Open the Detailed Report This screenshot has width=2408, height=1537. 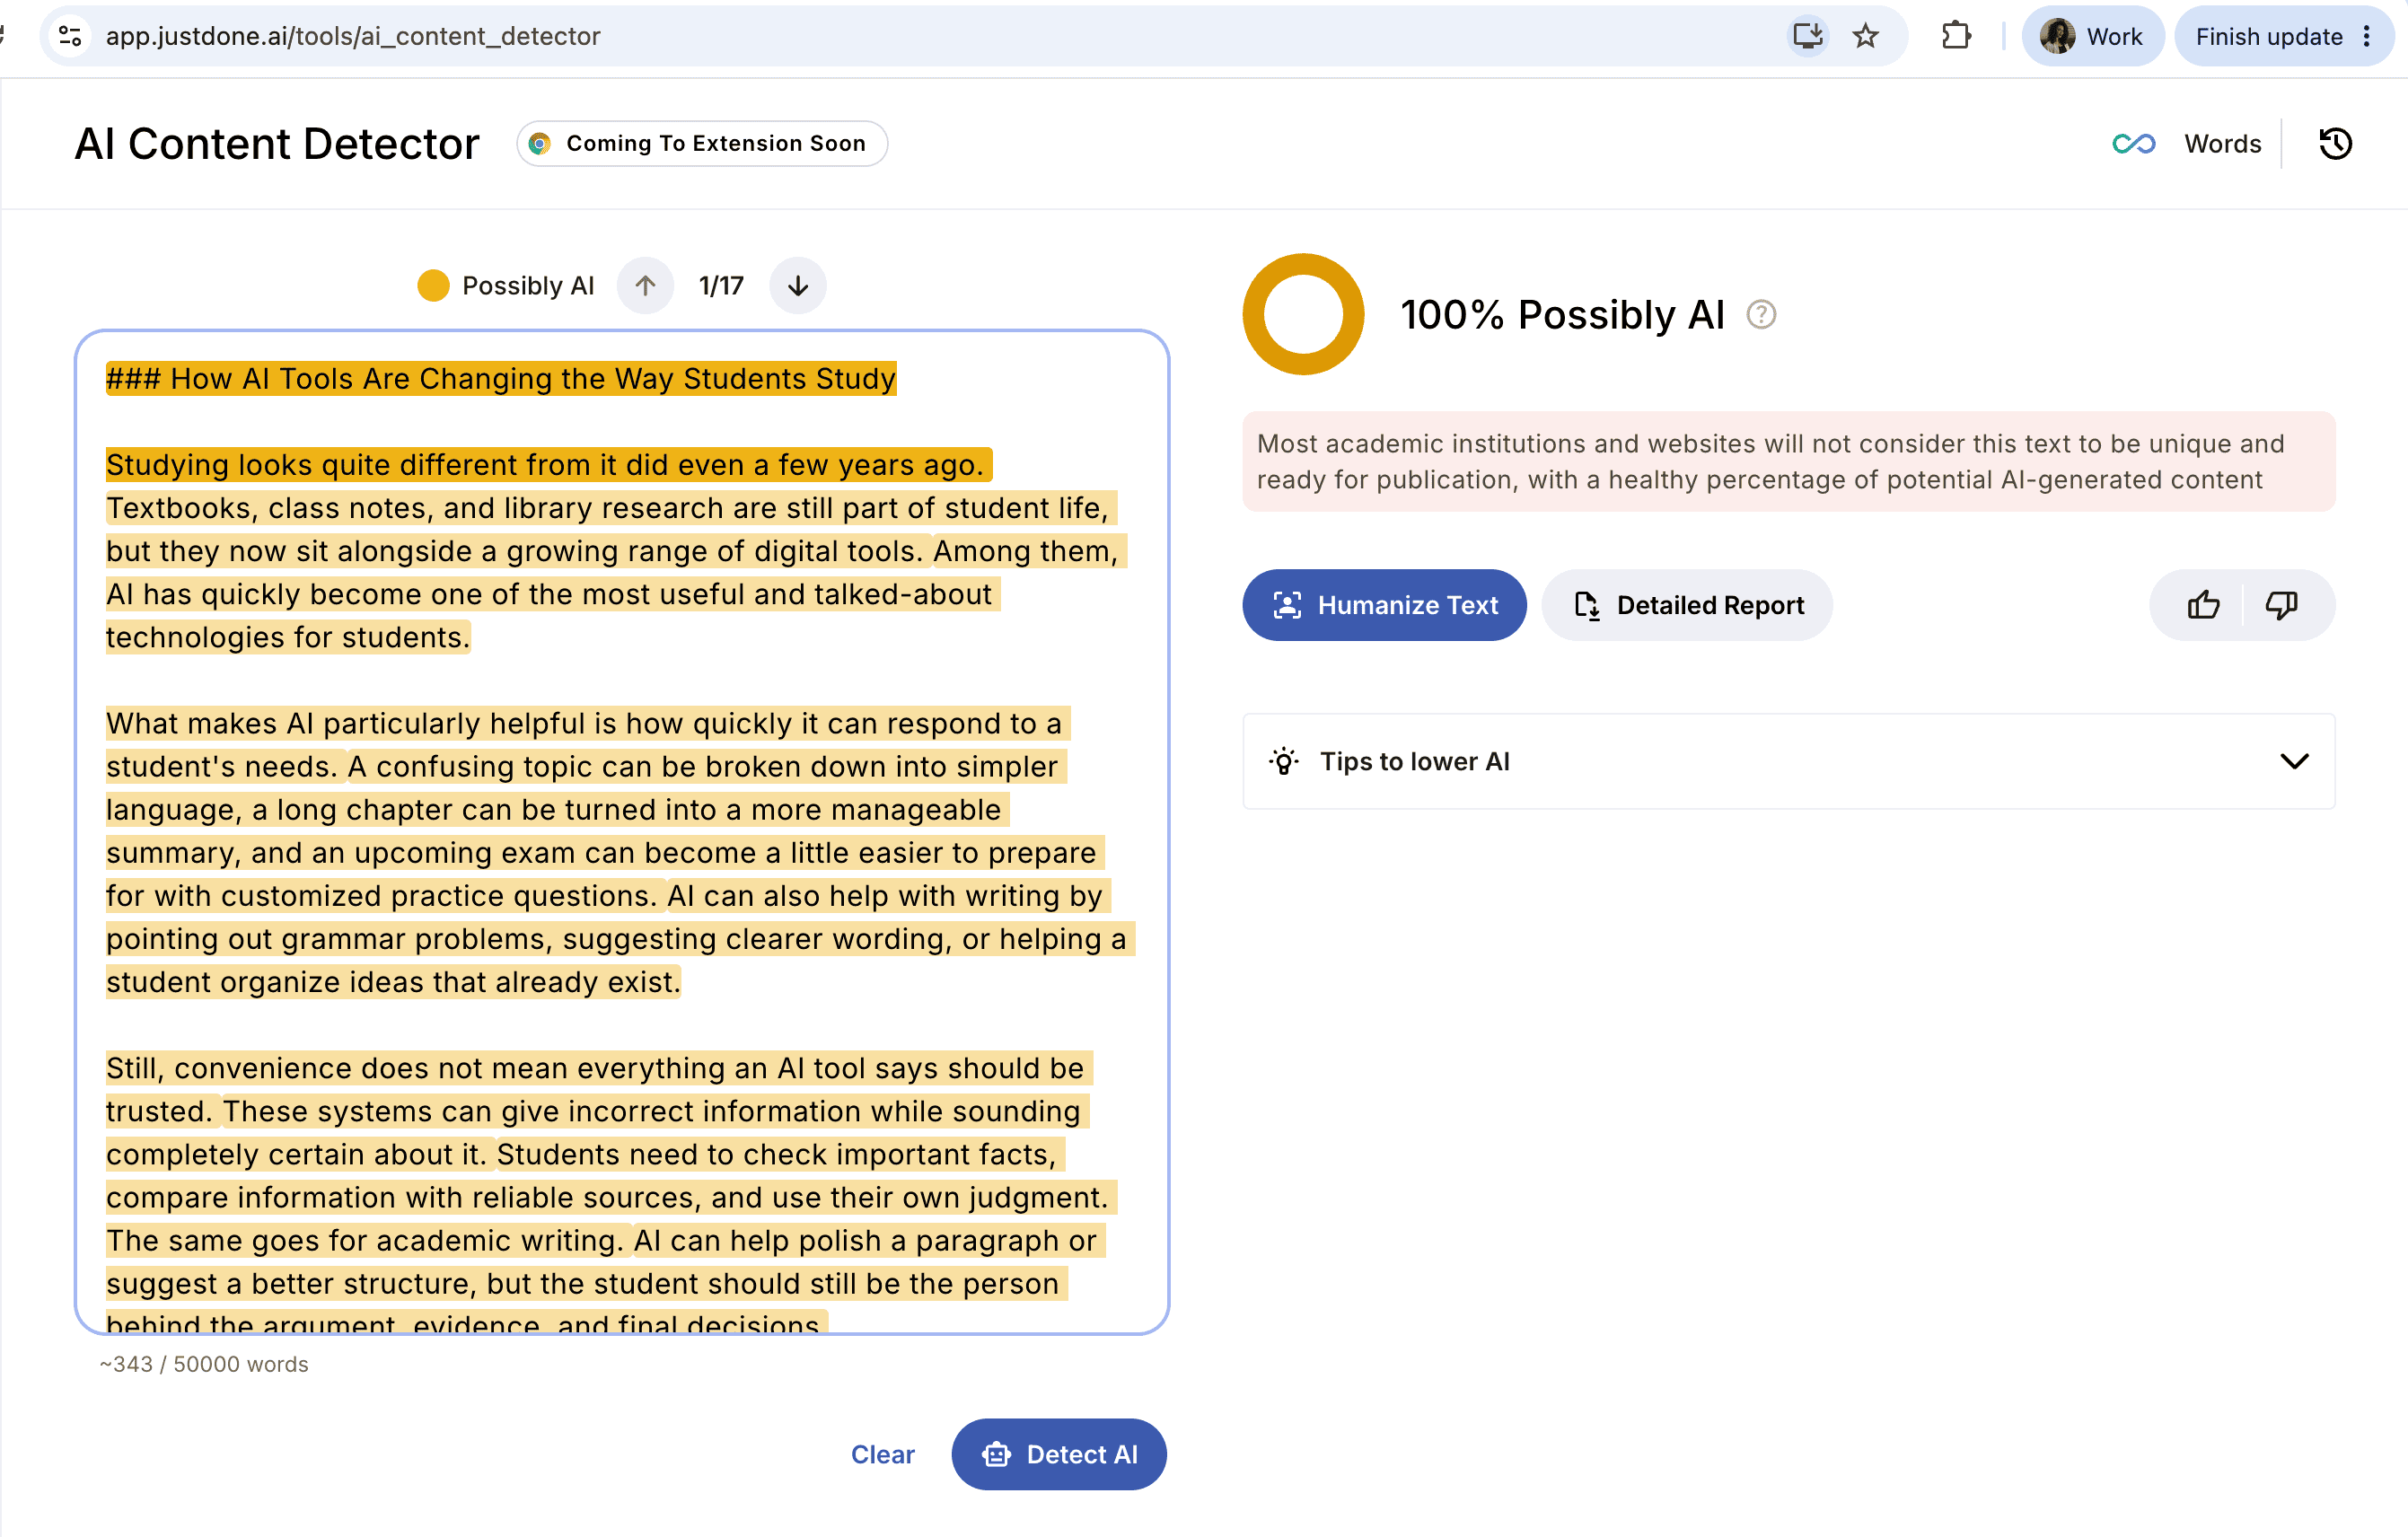[x=1687, y=605]
